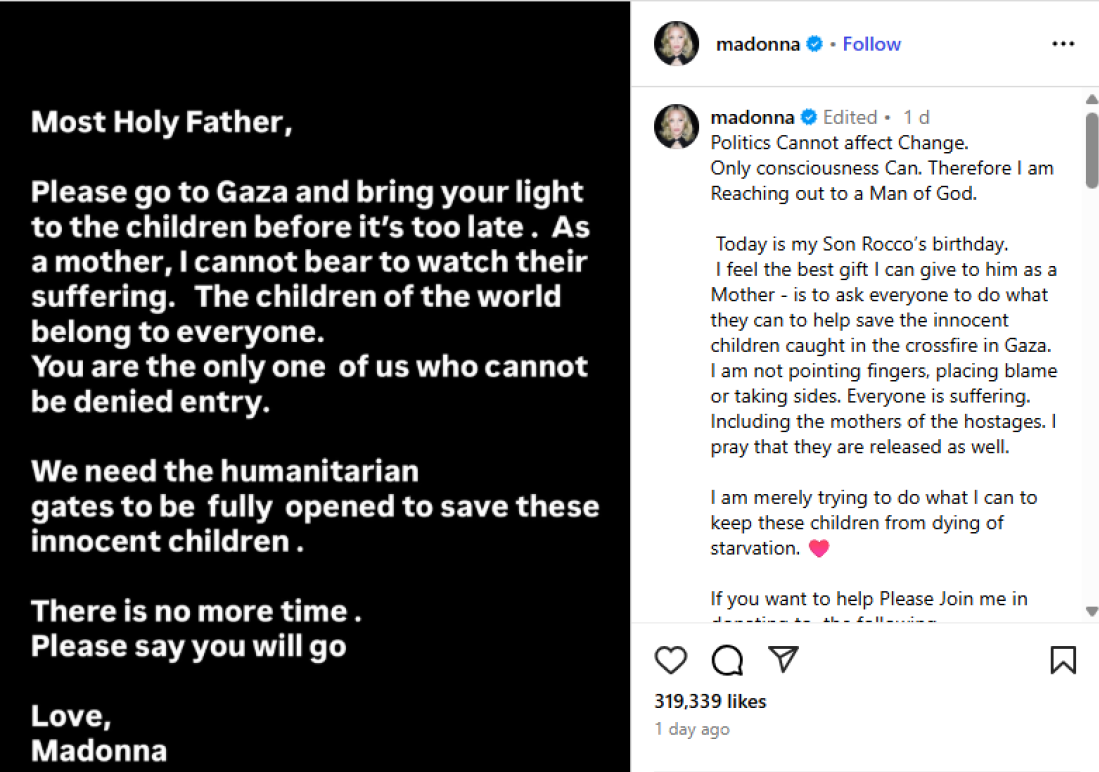This screenshot has height=772, width=1099.
Task: Open Madonna's profile picture in the post header
Action: click(676, 44)
